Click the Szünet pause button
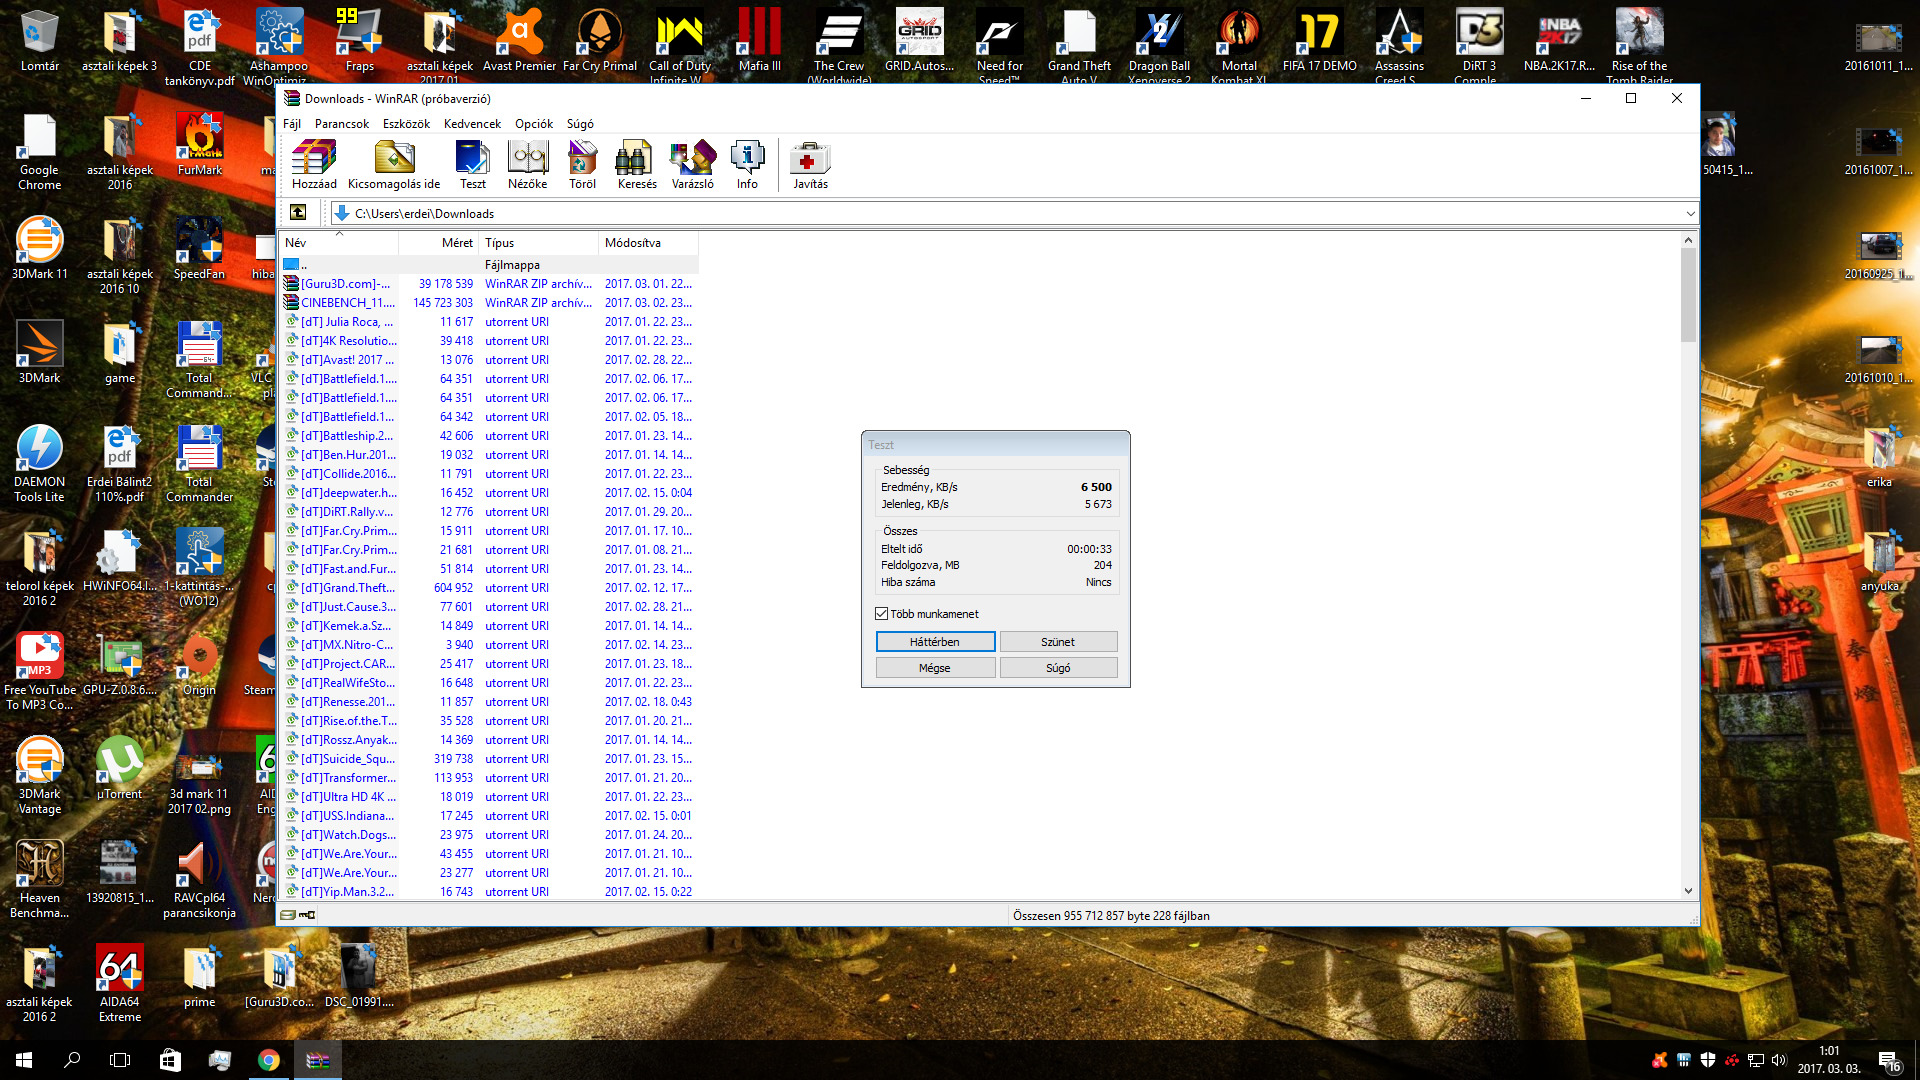The height and width of the screenshot is (1080, 1920). (x=1058, y=642)
